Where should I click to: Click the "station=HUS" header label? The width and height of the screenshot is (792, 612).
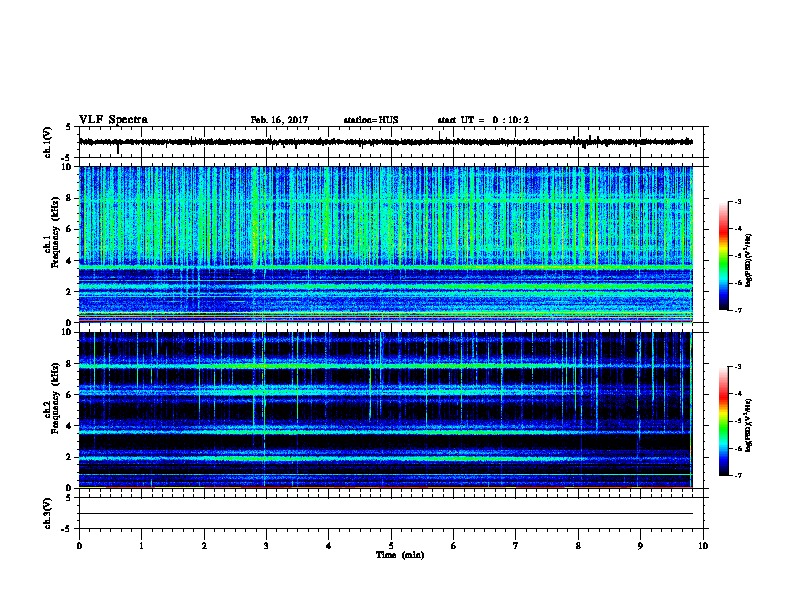coord(371,120)
